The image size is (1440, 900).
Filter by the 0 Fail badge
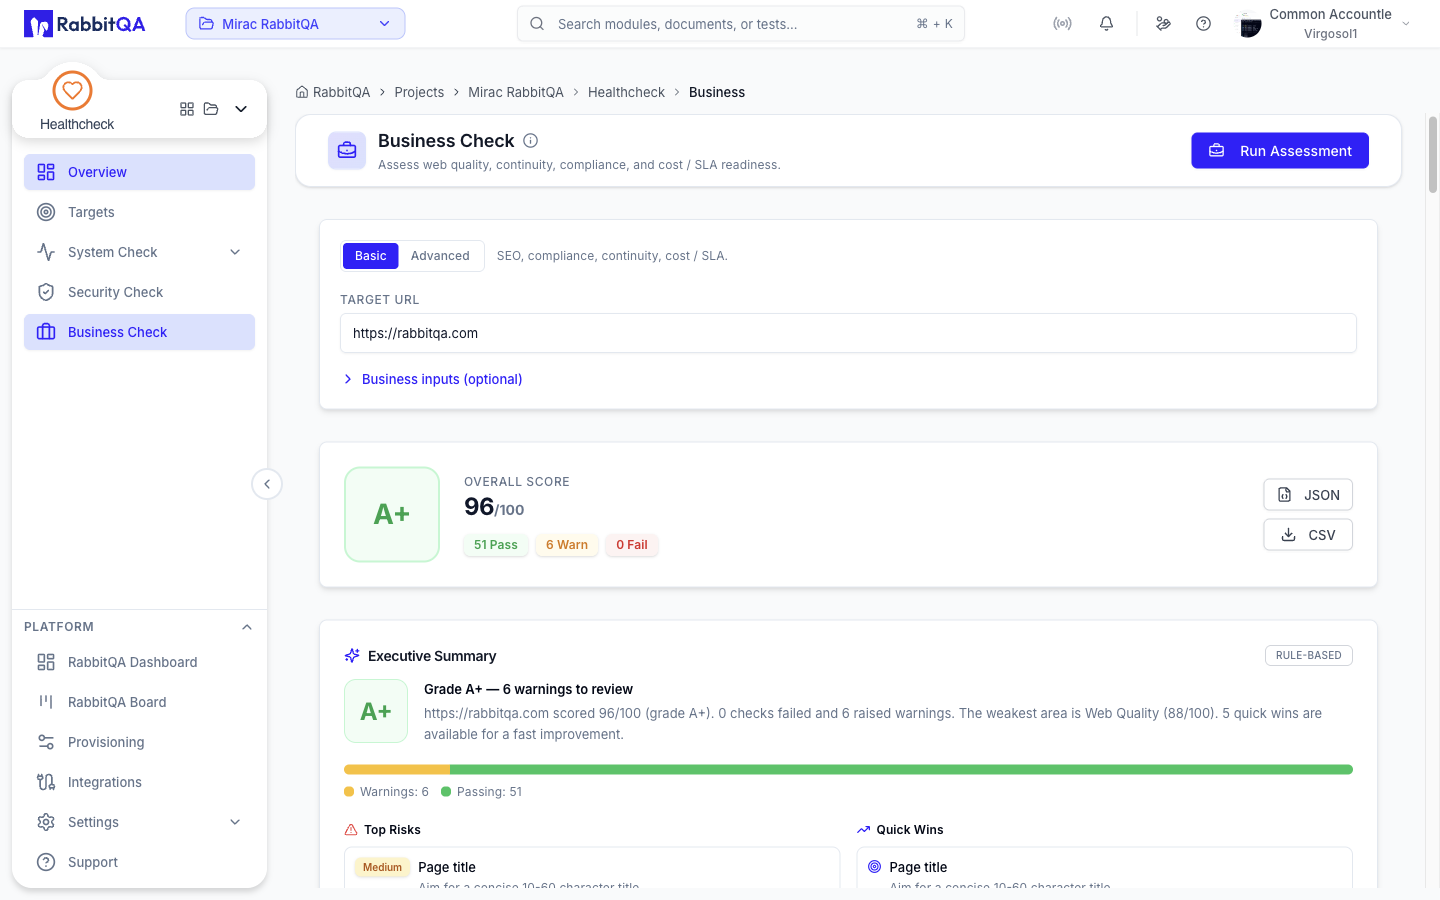[x=632, y=545]
